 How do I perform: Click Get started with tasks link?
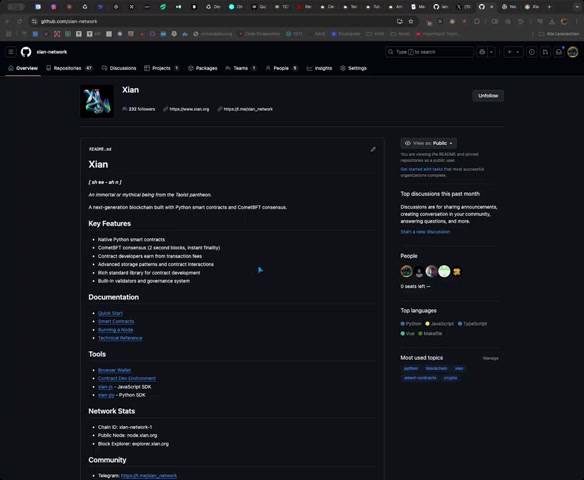pos(422,169)
